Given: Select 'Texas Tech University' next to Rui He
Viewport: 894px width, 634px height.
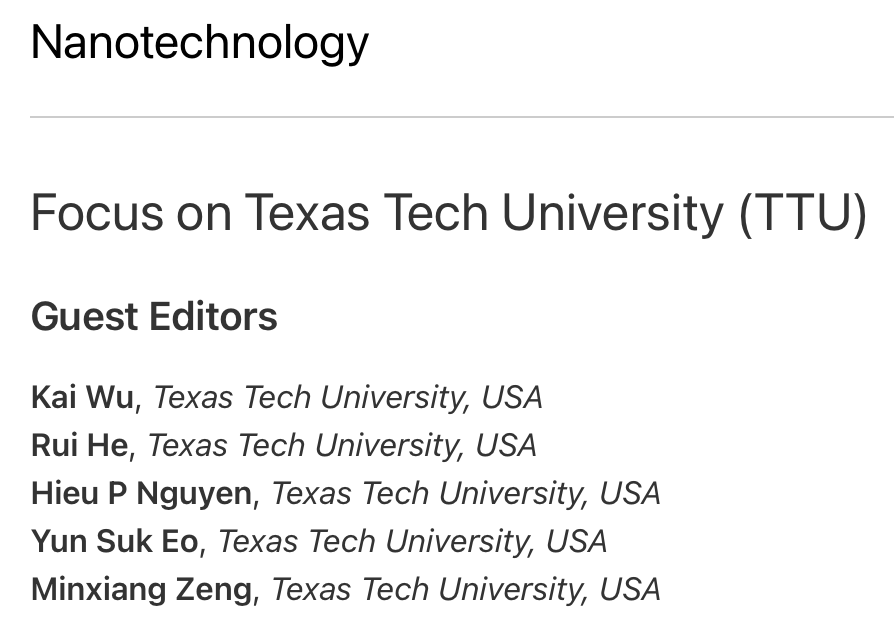Looking at the screenshot, I should [x=303, y=445].
